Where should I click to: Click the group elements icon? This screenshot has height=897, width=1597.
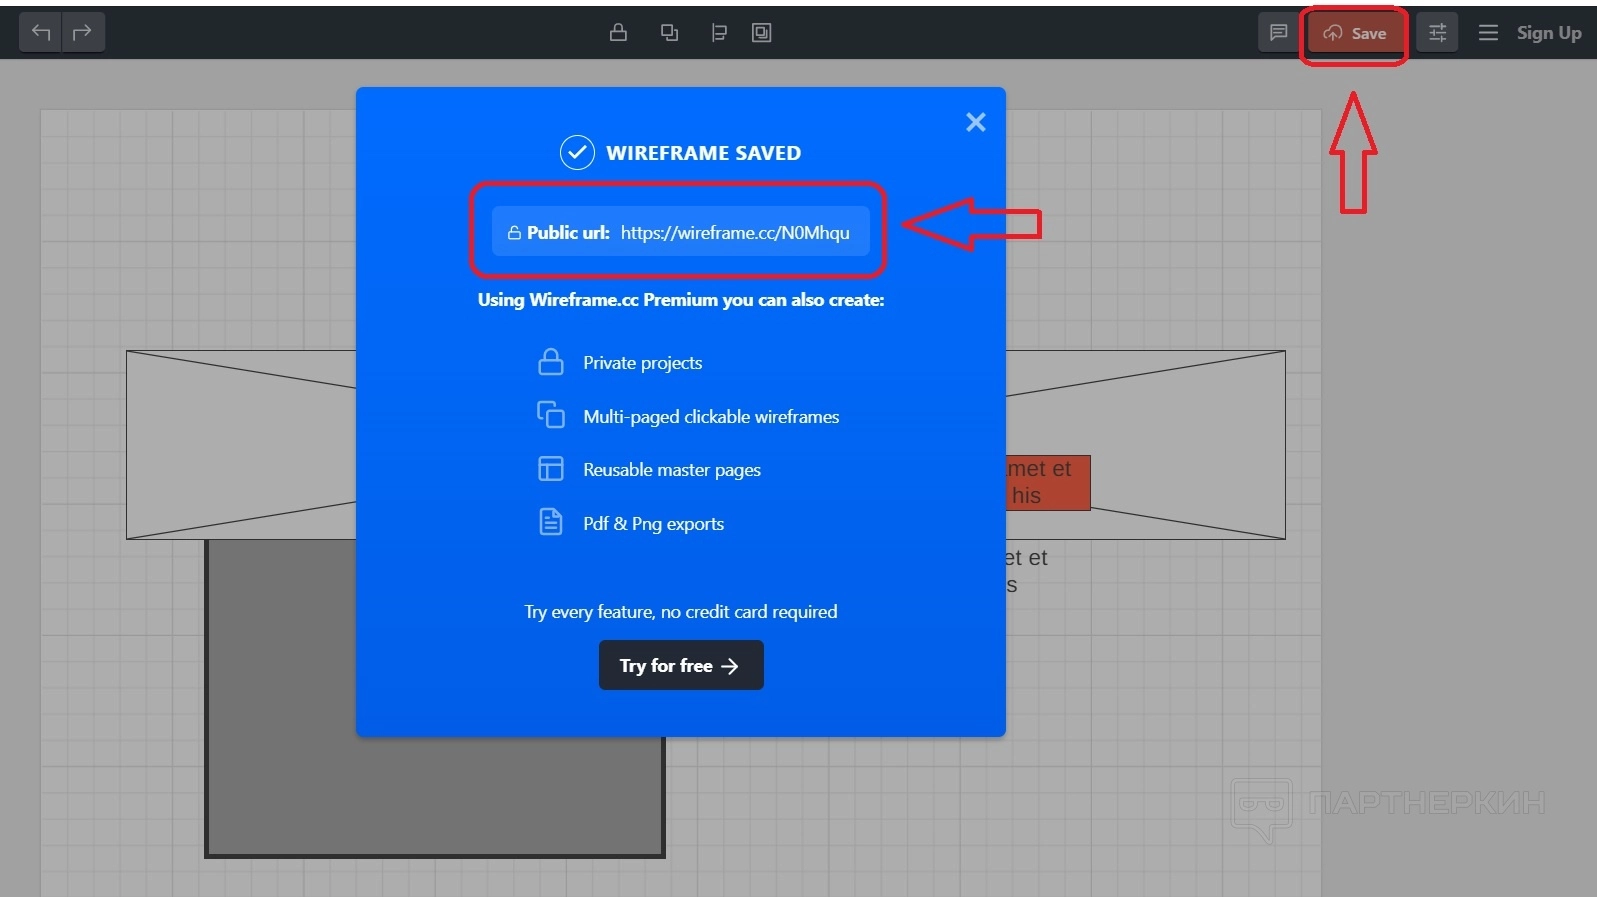762,33
